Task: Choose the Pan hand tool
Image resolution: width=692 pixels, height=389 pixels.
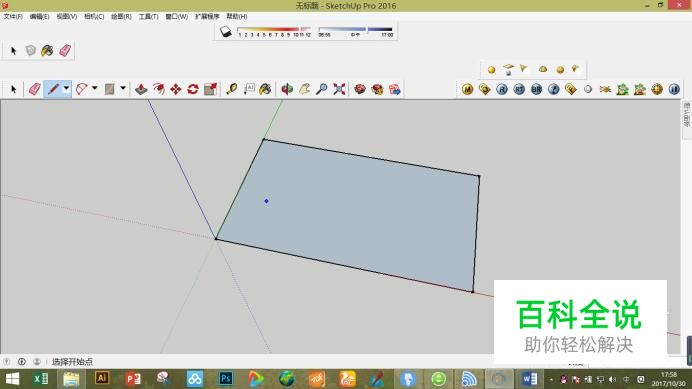Action: 305,89
